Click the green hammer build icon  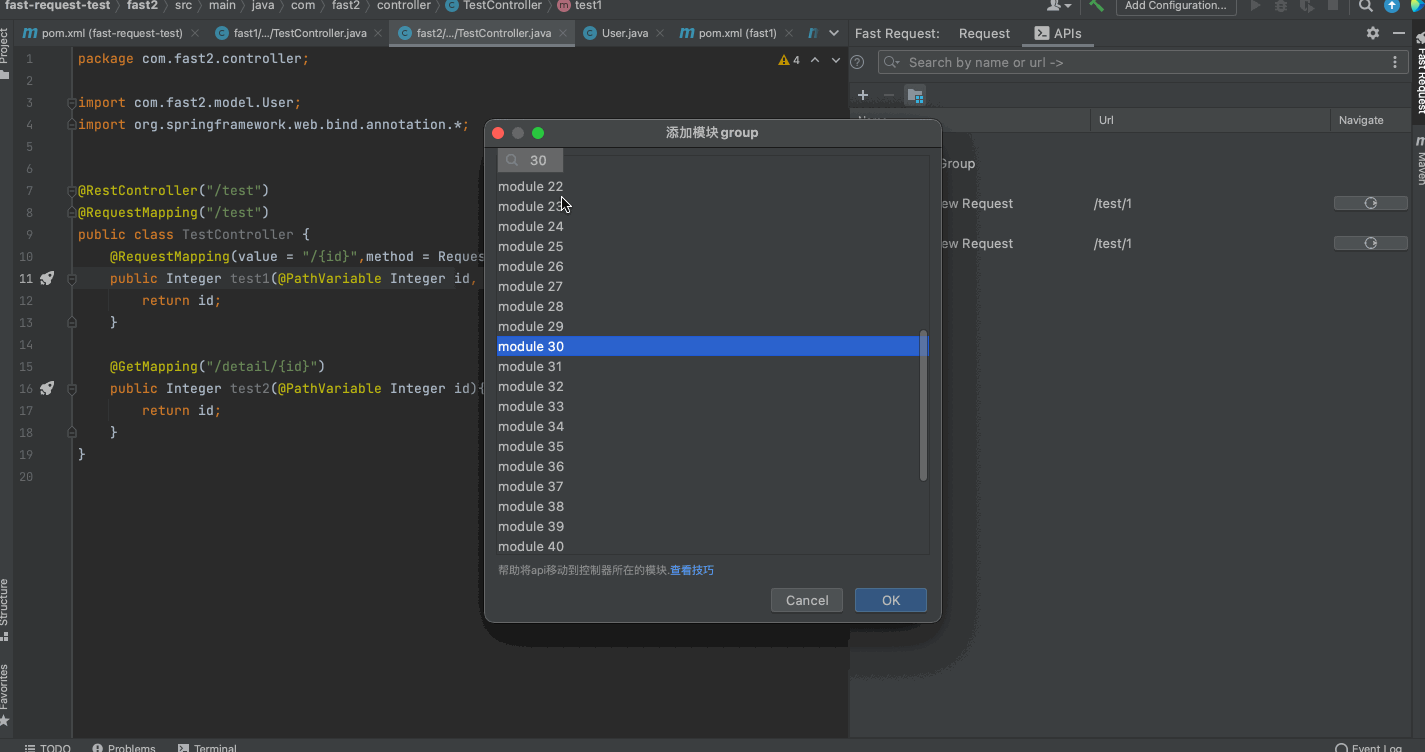(1097, 6)
